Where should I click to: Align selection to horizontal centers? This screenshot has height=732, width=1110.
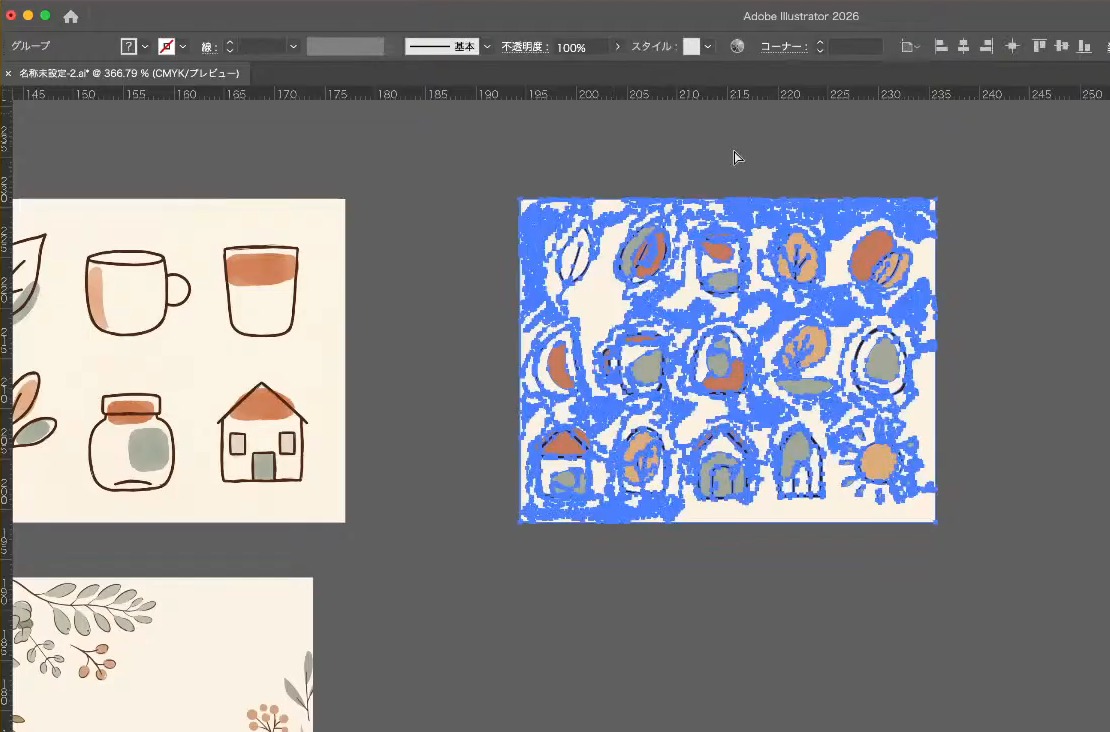[x=963, y=47]
